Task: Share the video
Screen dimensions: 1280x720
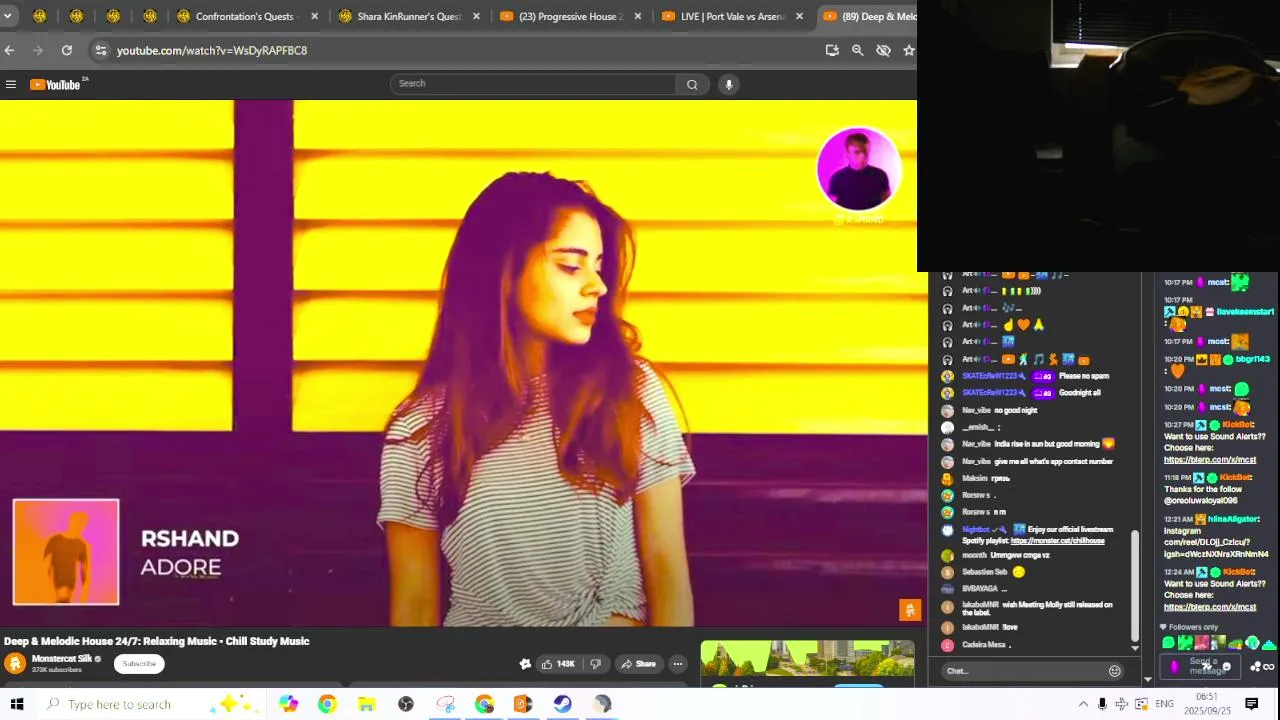Action: pos(638,664)
